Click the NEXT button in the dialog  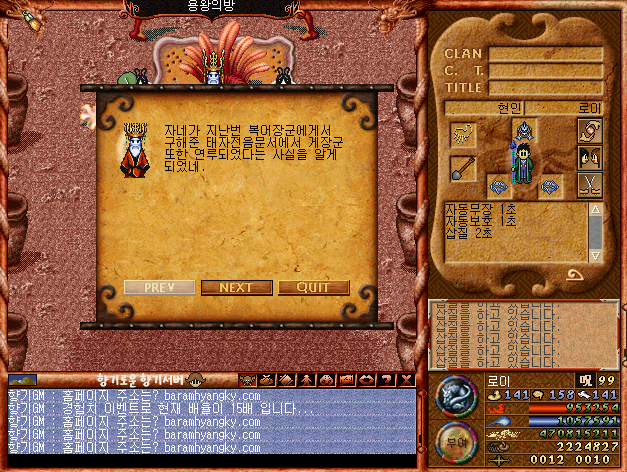click(236, 288)
